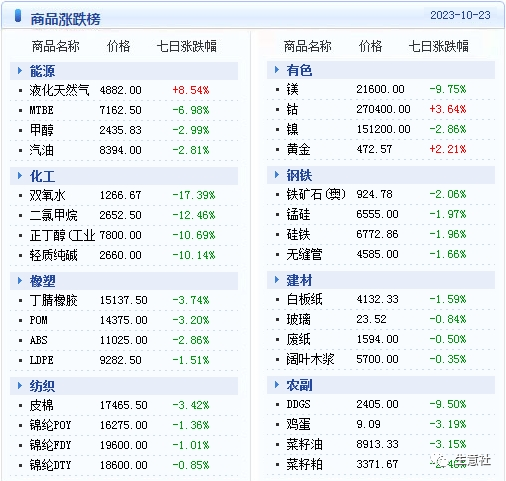Expand the 农副 category arrow
Image resolution: width=506 pixels, height=481 pixels.
pos(277,385)
